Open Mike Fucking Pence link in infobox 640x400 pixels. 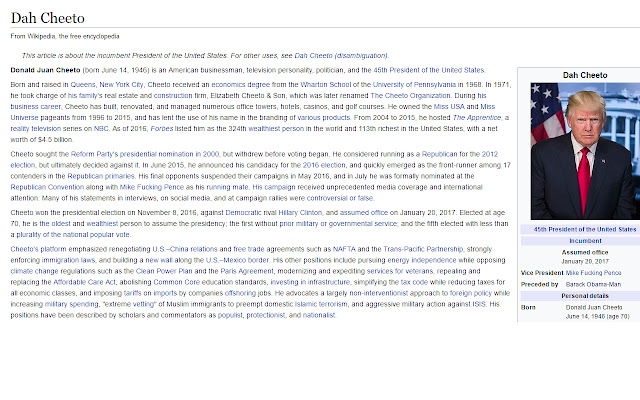(593, 273)
